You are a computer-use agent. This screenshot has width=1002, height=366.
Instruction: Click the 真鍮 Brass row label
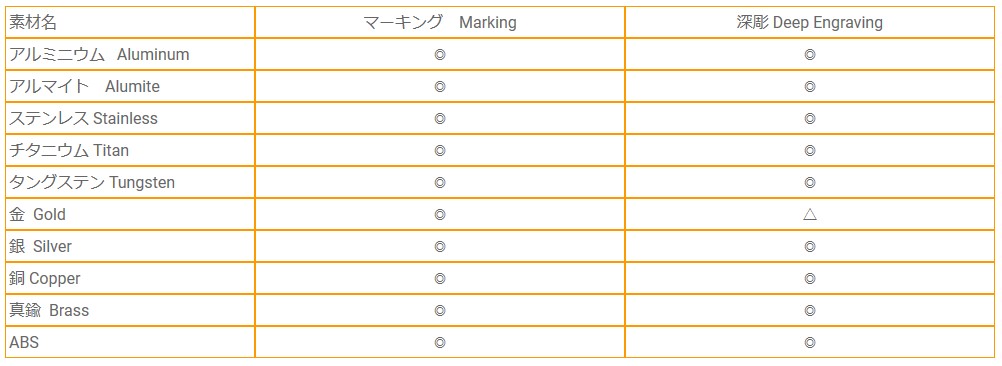(49, 310)
